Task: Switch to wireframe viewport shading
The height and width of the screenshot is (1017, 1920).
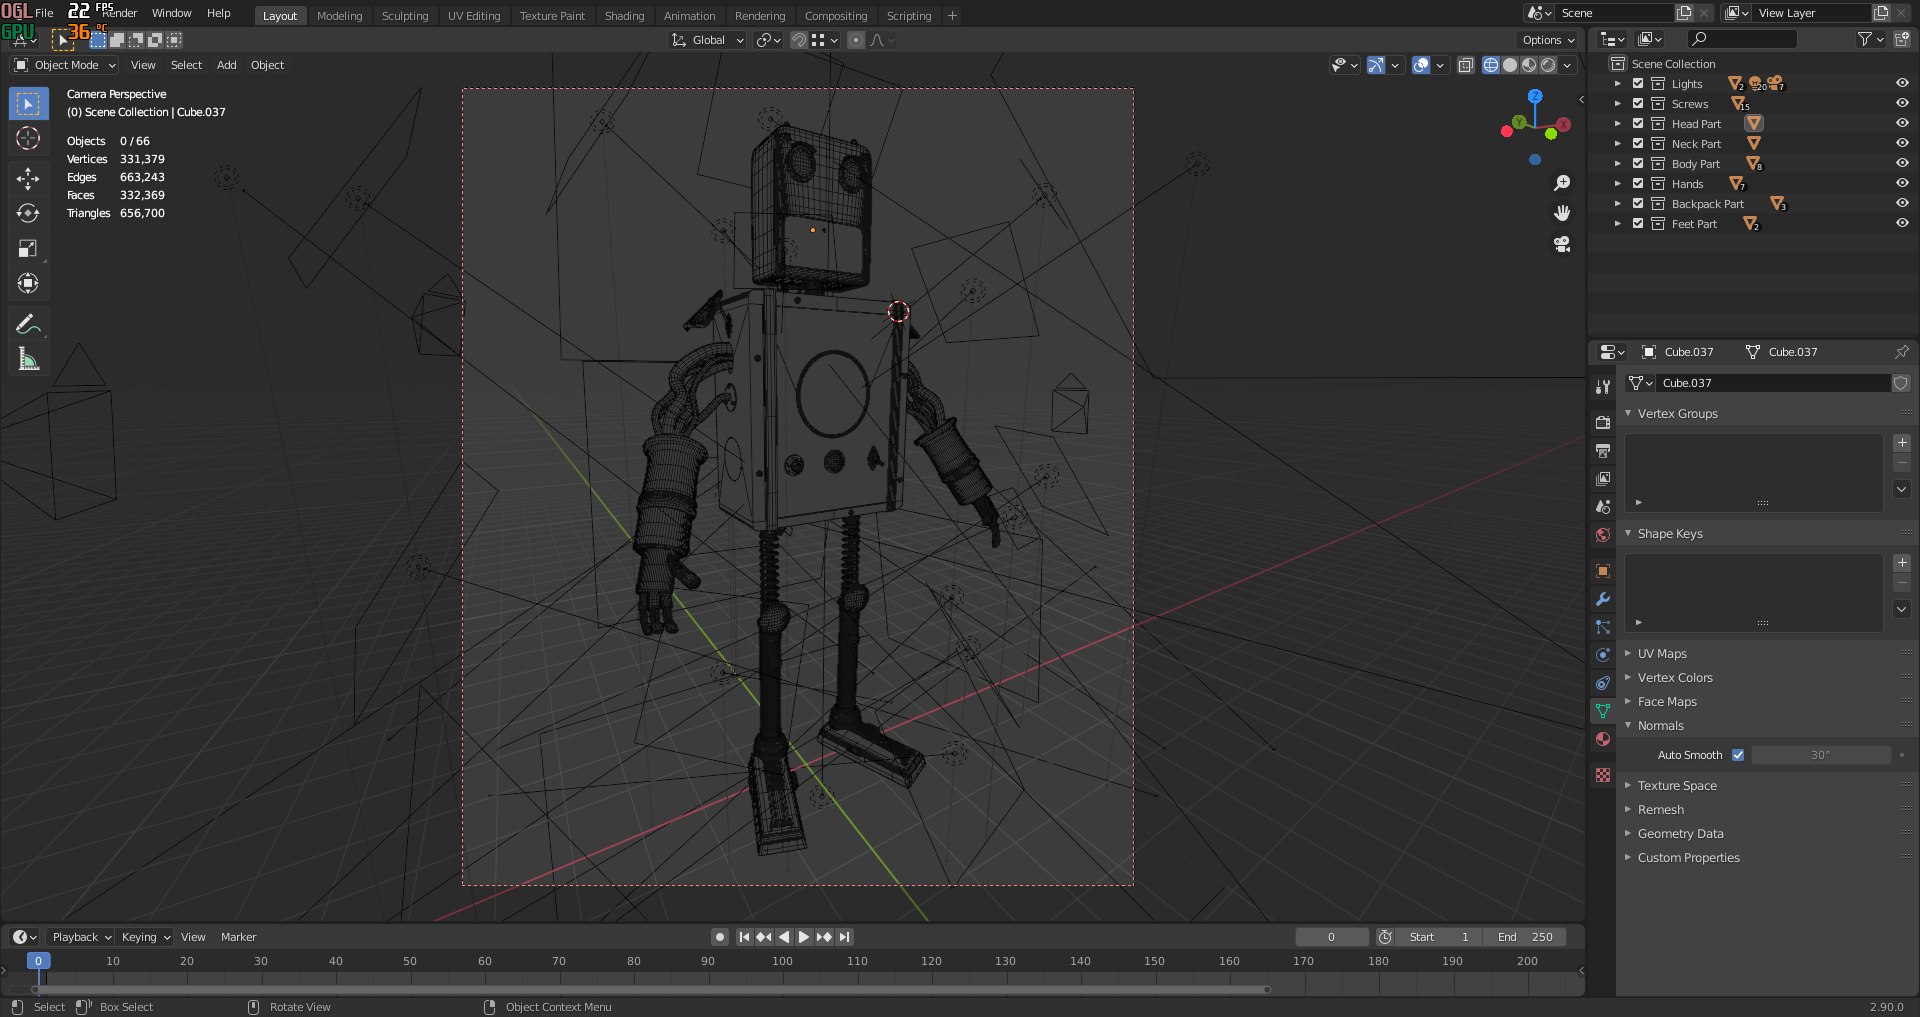Action: coord(1491,65)
